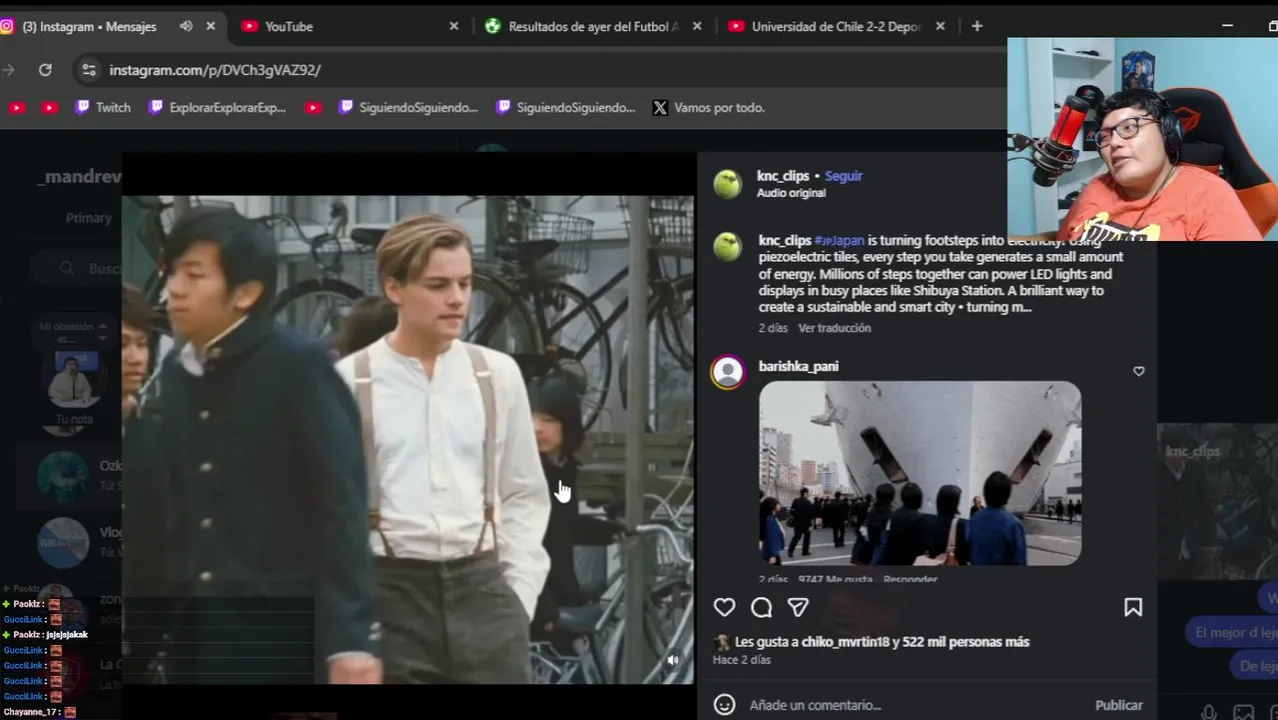Open the ship GIF in barishka_pani's comment
This screenshot has height=720, width=1278.
920,473
